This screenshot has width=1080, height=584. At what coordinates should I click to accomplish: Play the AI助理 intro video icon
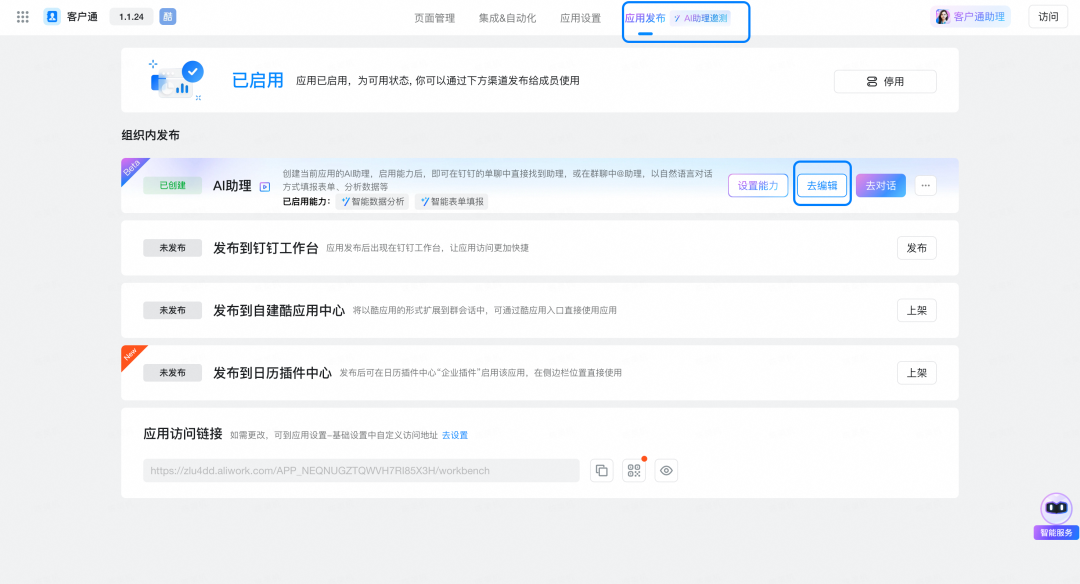click(265, 187)
